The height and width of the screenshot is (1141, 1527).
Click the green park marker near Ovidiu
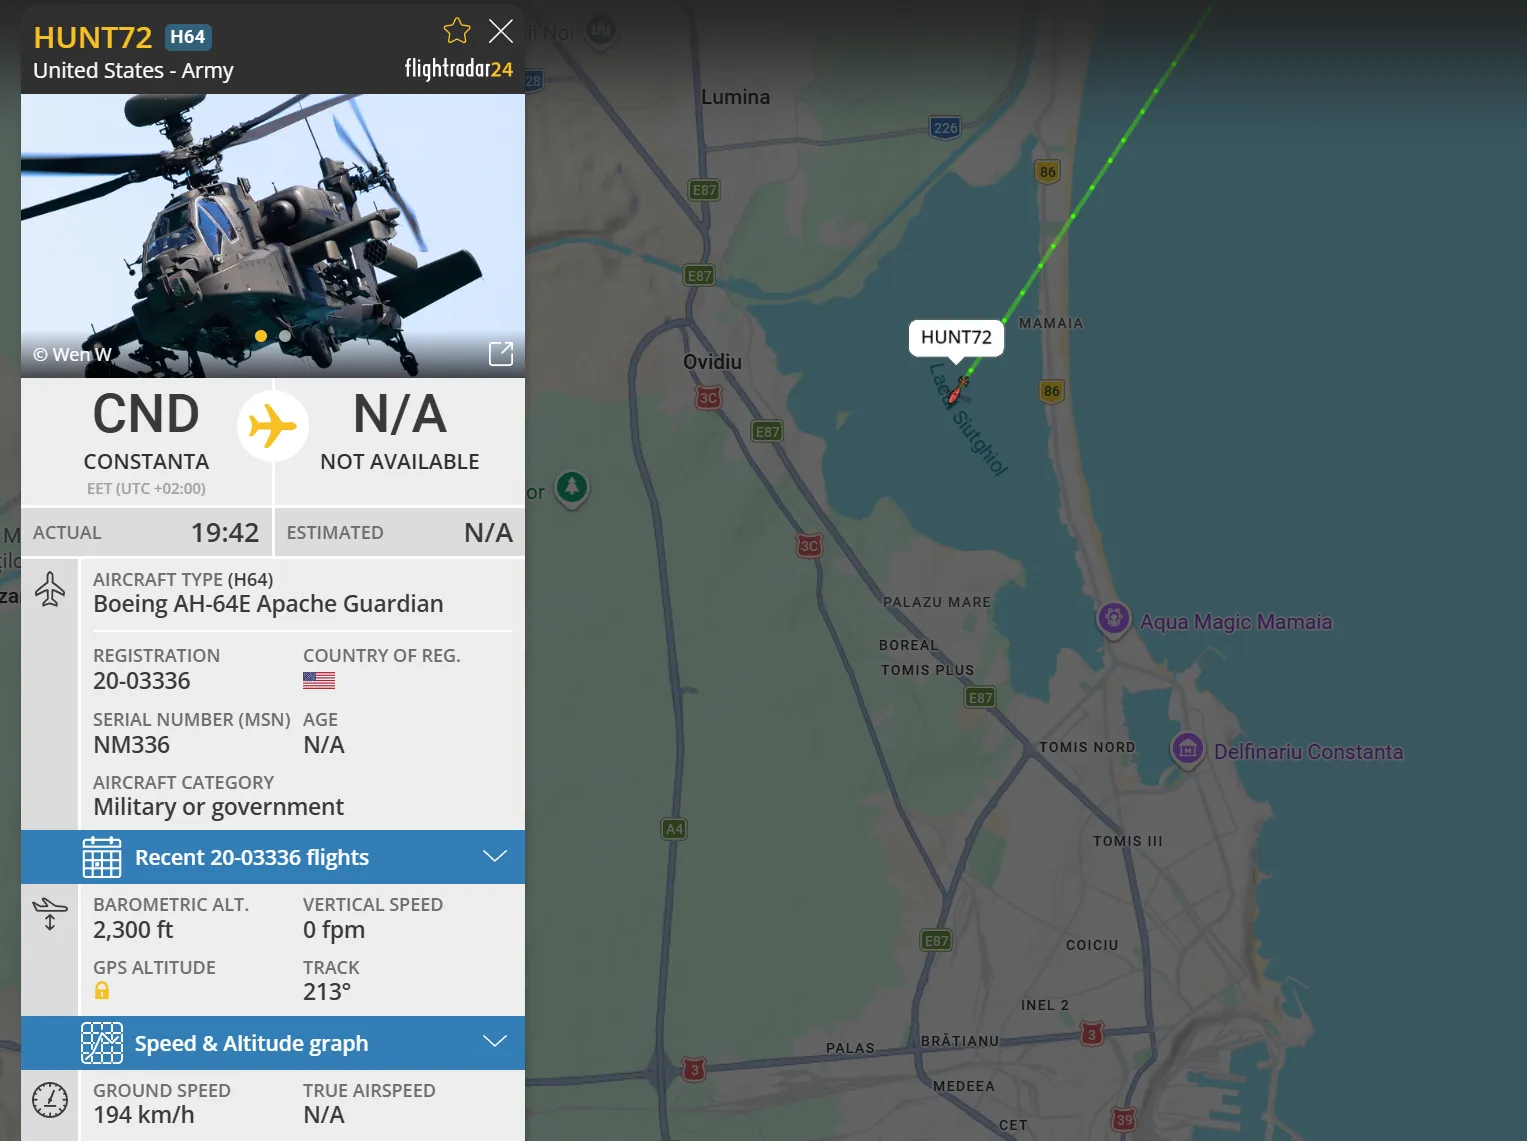pos(572,489)
